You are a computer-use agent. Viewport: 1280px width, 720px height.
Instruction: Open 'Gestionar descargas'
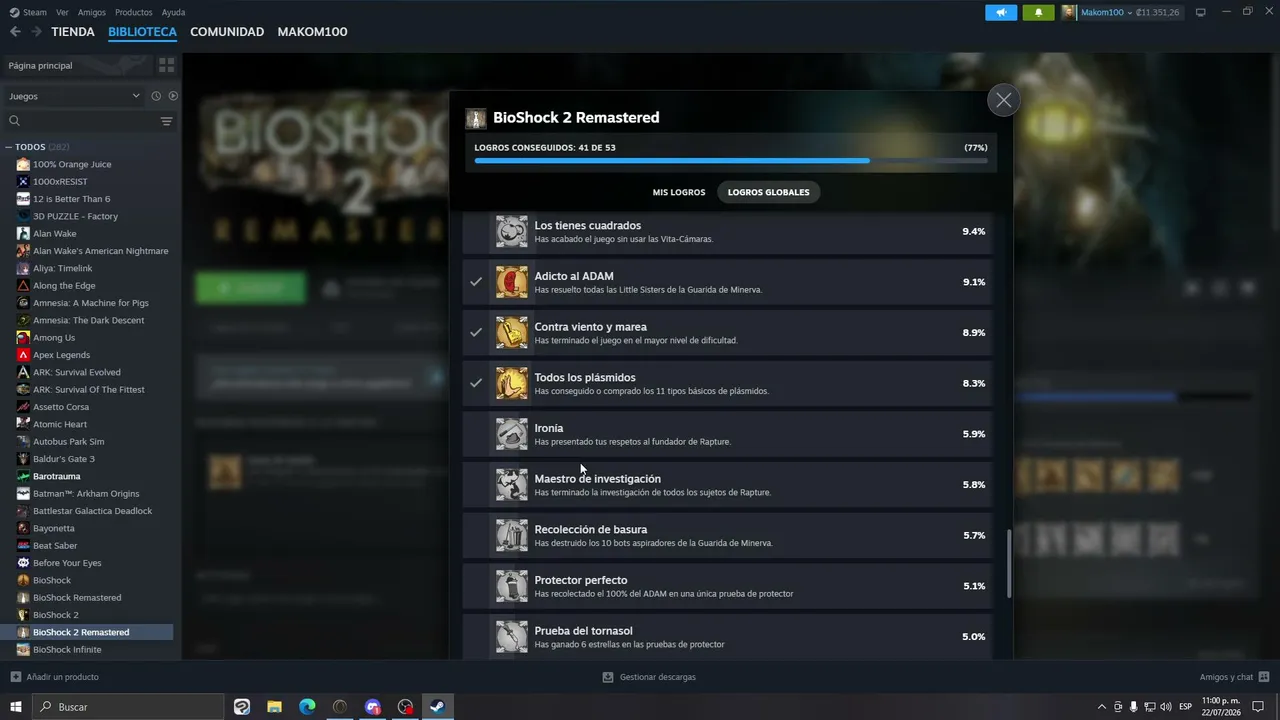coord(649,677)
